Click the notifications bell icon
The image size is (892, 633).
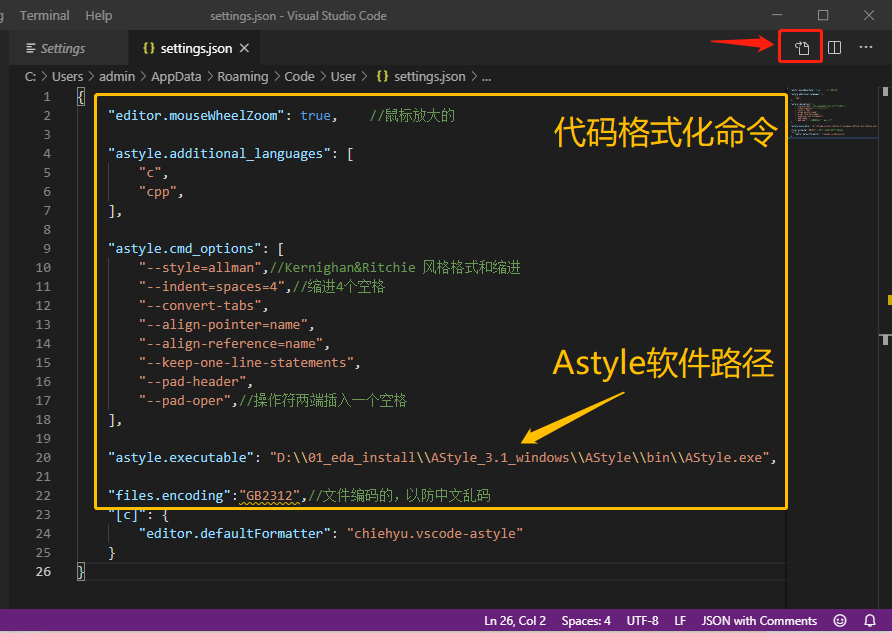pyautogui.click(x=868, y=620)
